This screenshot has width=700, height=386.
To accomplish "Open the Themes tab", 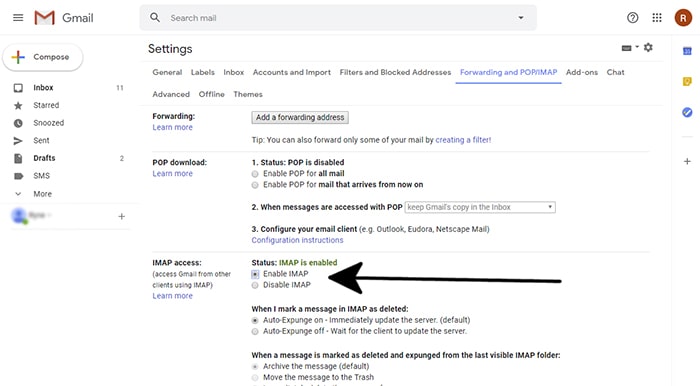I will coord(248,94).
